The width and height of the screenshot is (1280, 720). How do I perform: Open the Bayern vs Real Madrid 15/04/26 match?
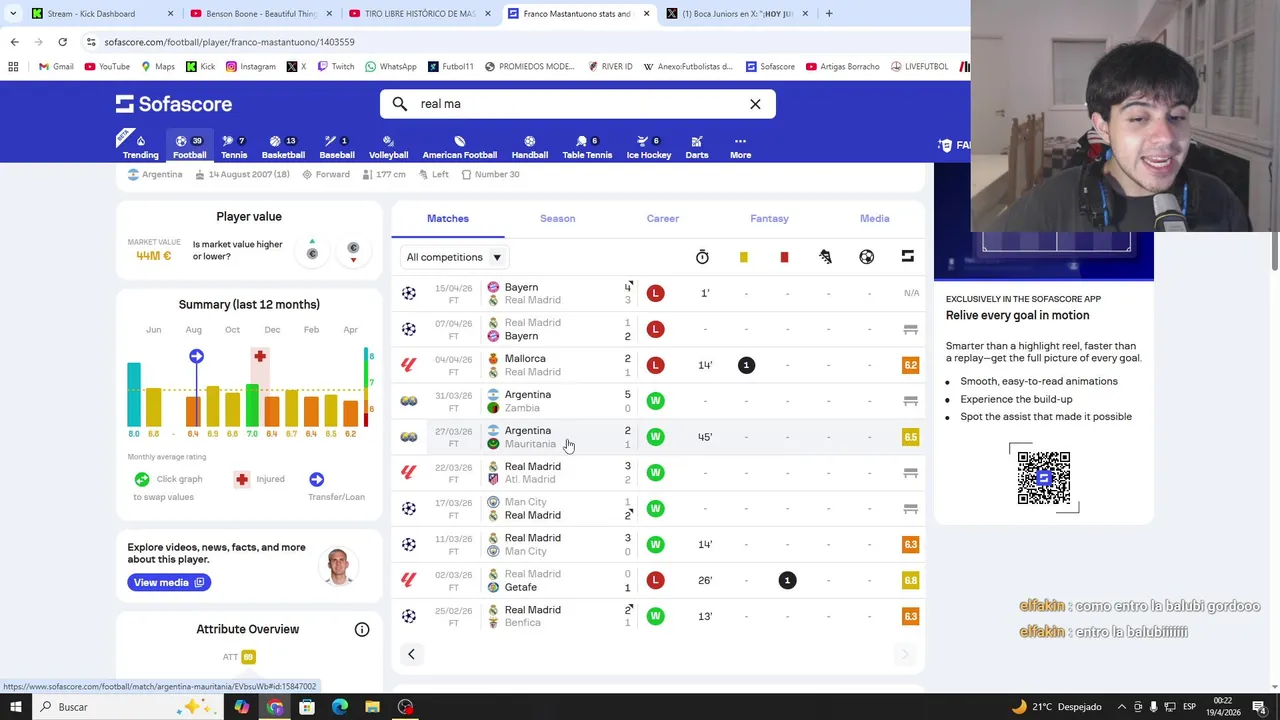tap(658, 293)
